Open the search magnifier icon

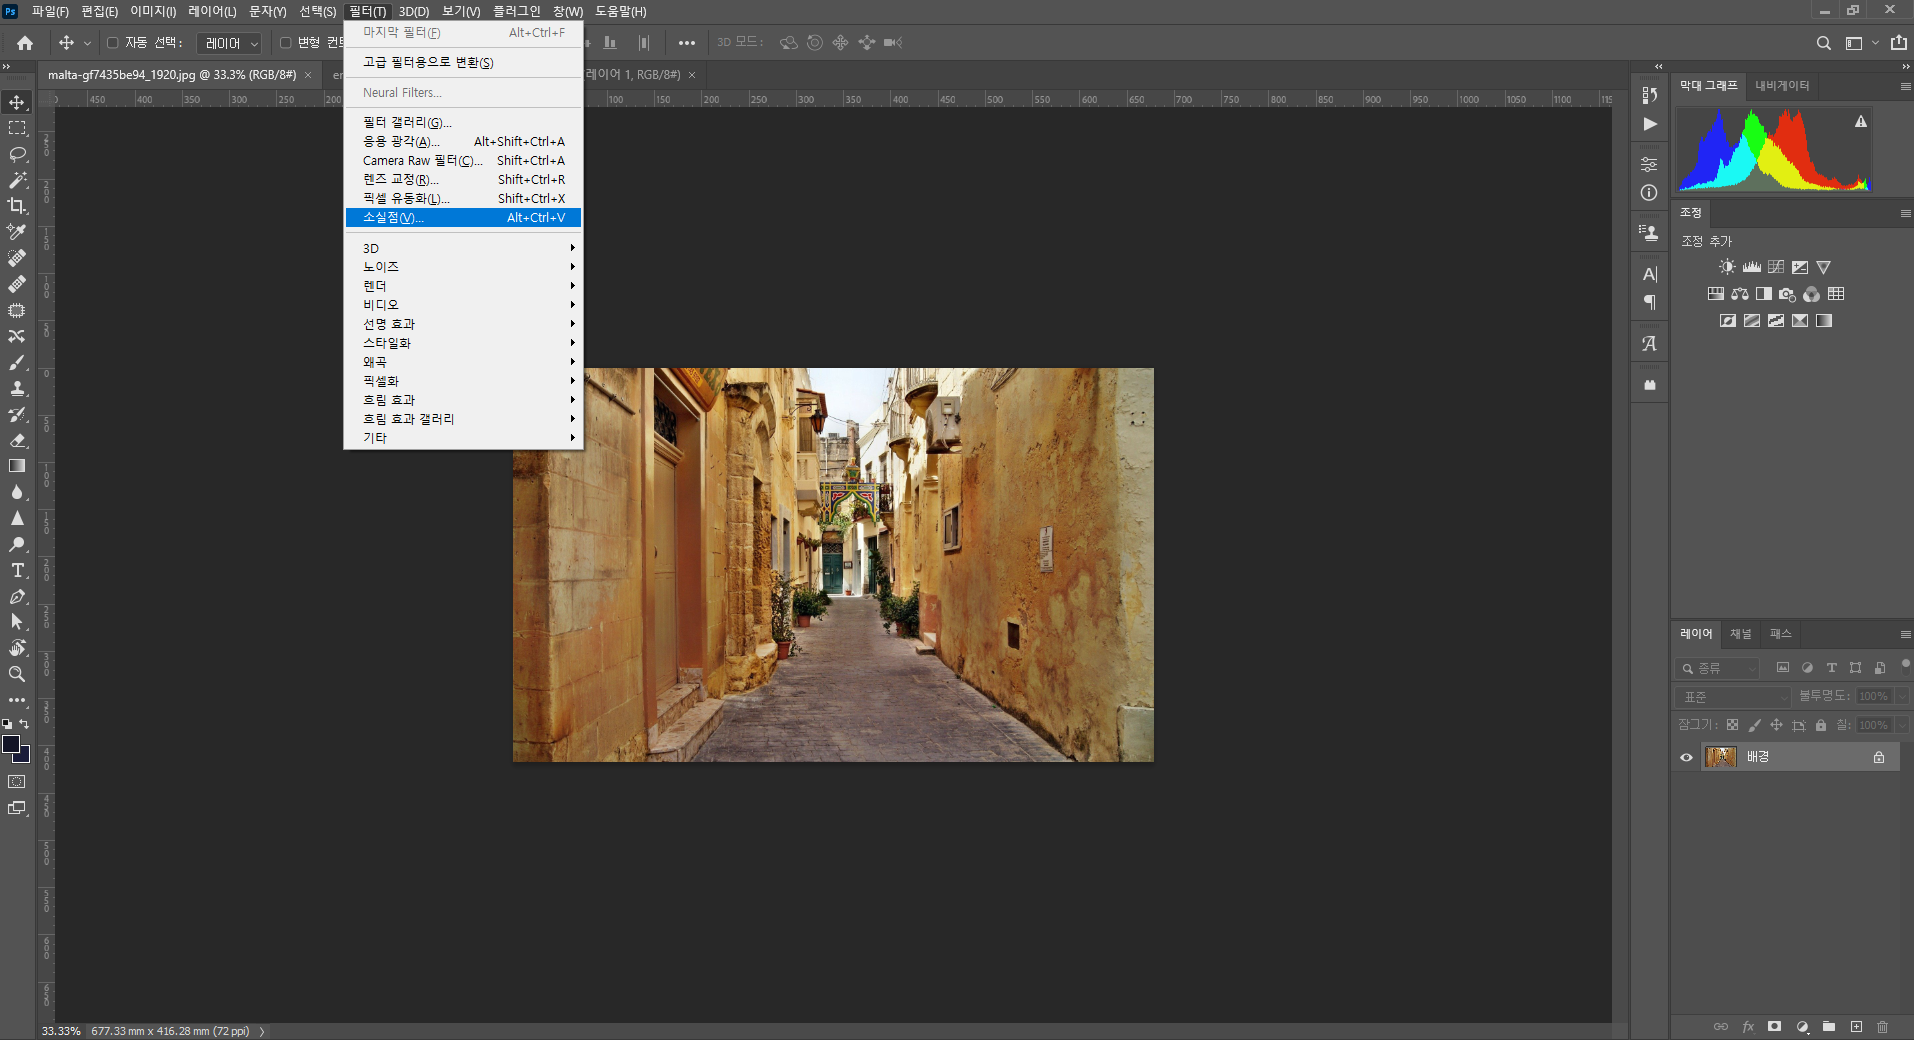click(x=1824, y=43)
